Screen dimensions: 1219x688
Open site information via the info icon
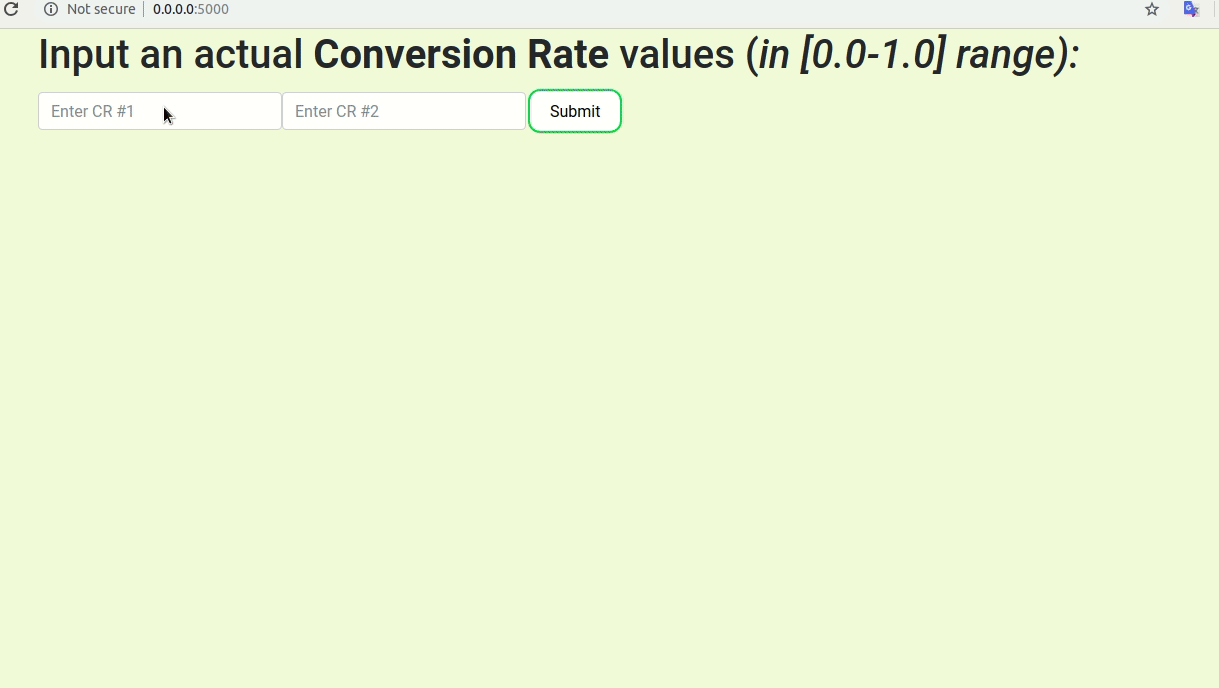click(x=51, y=9)
